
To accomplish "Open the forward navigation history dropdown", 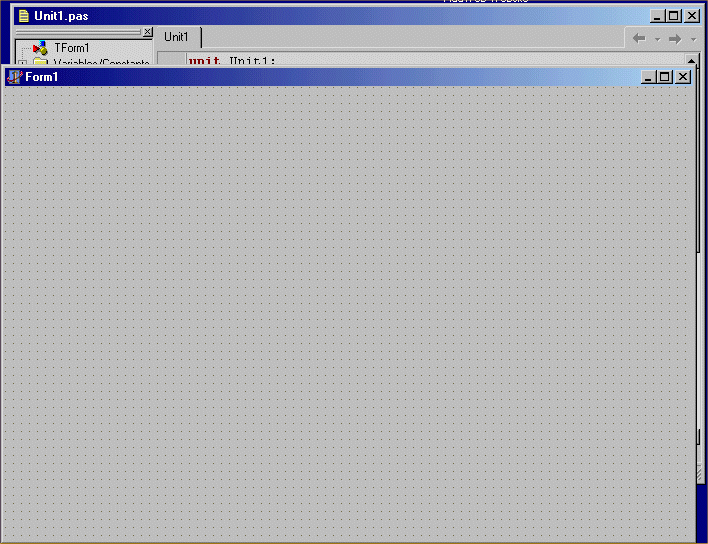I will point(693,39).
